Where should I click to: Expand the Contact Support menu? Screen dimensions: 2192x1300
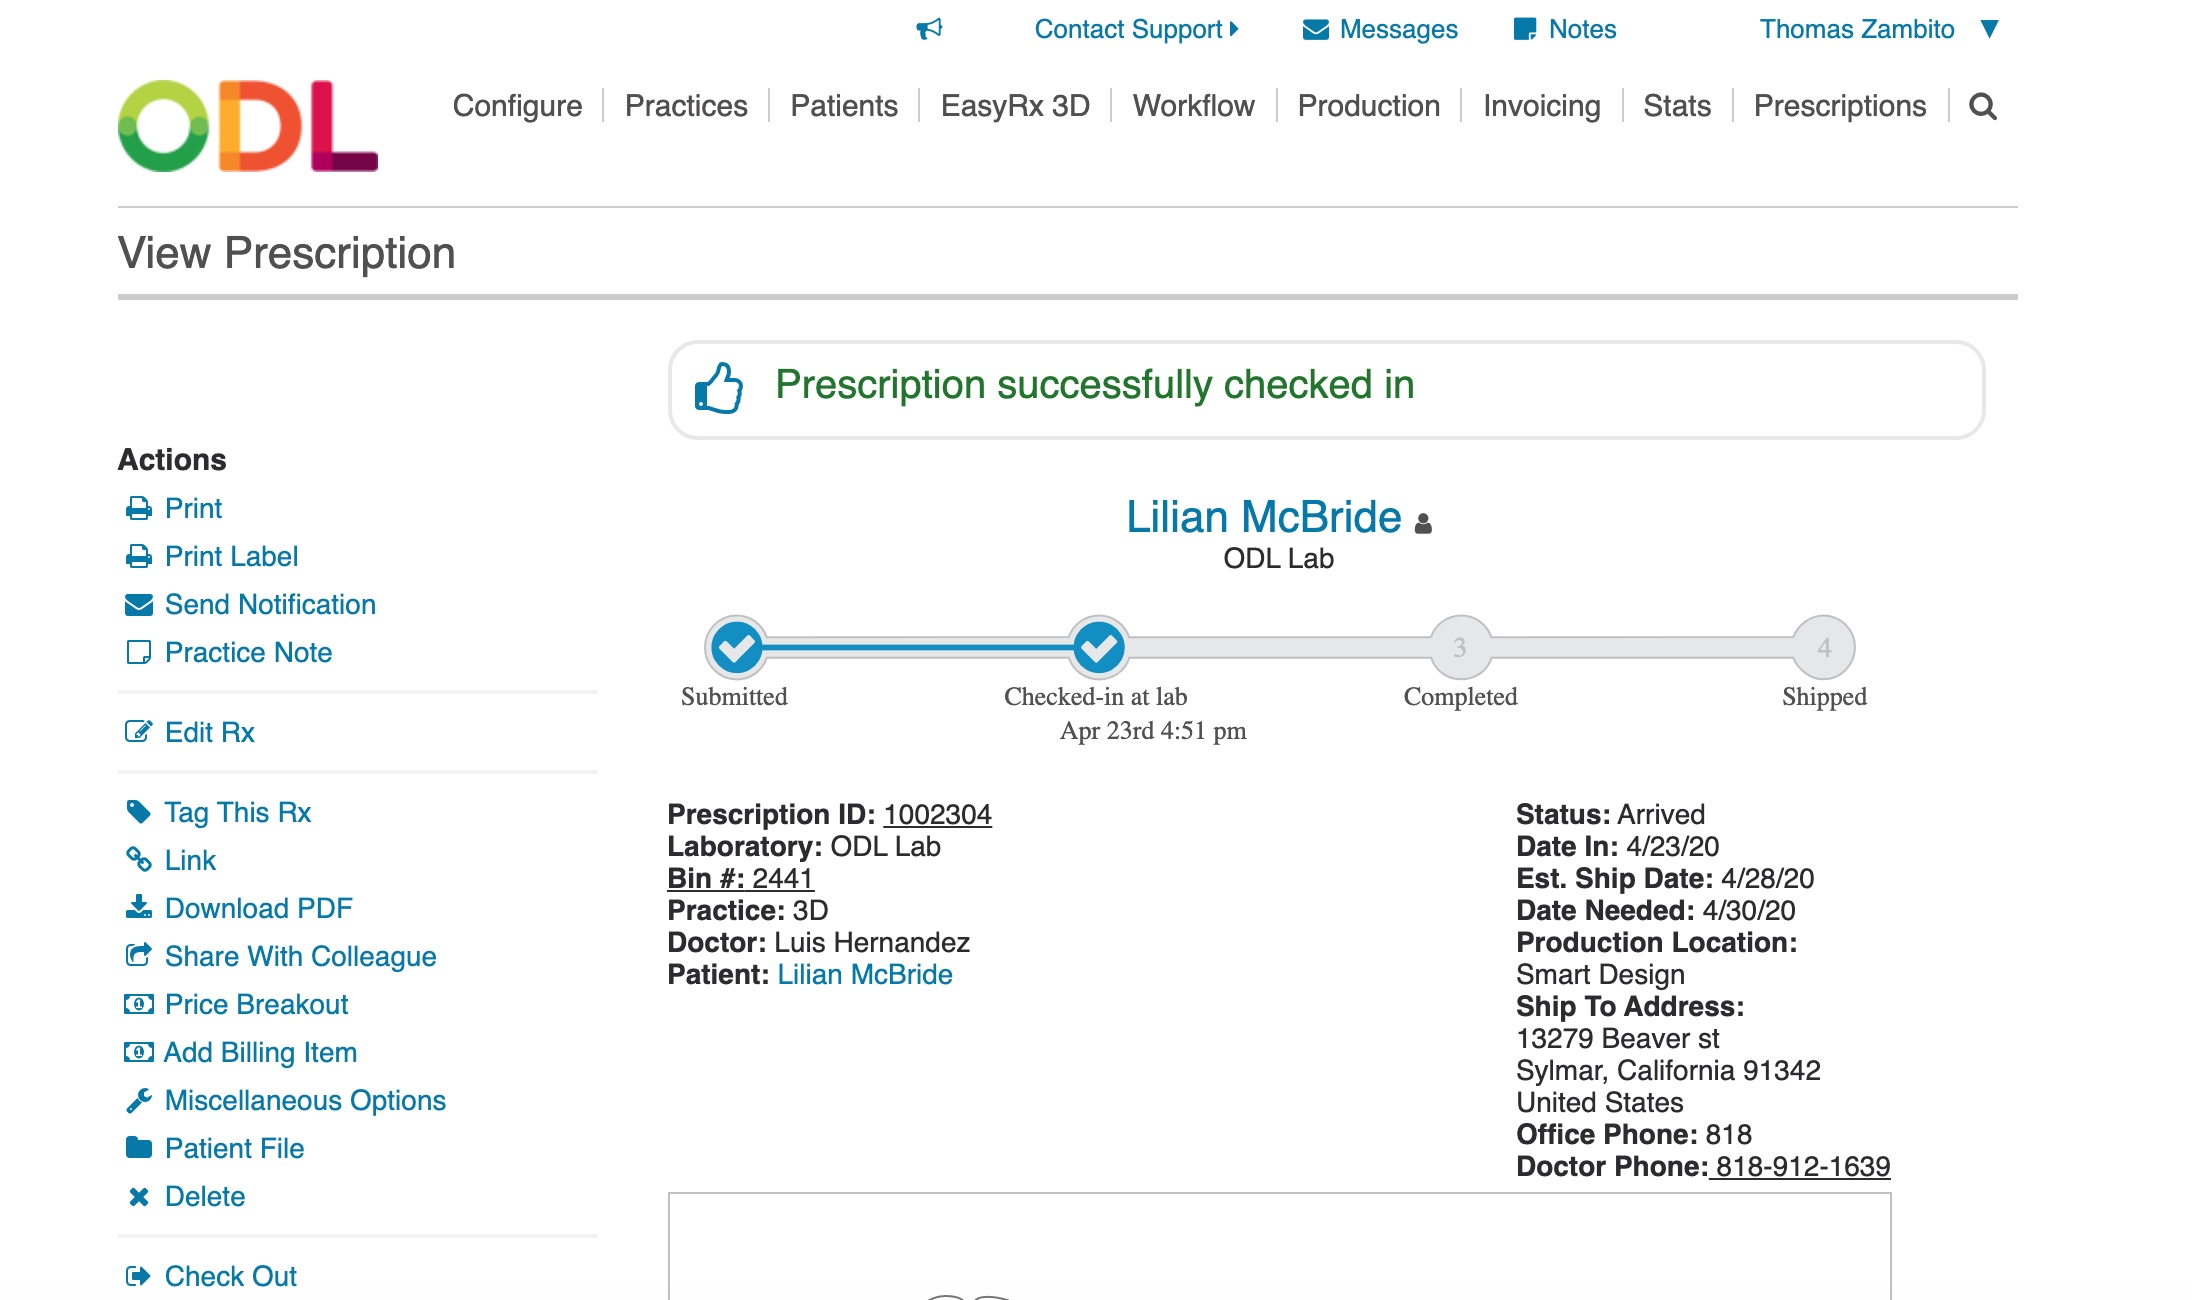click(1136, 29)
